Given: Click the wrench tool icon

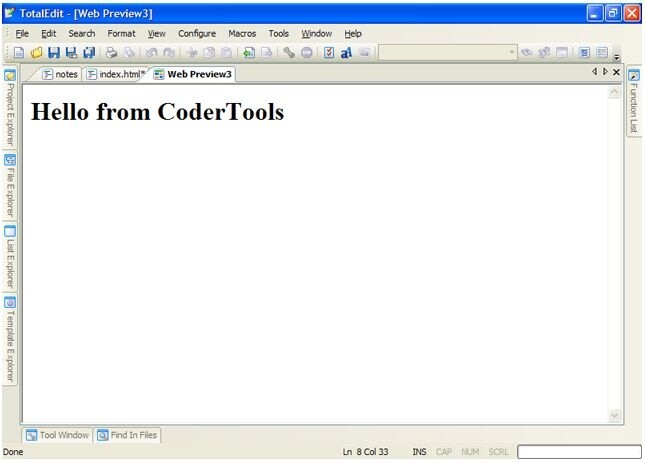Looking at the screenshot, I should point(289,52).
